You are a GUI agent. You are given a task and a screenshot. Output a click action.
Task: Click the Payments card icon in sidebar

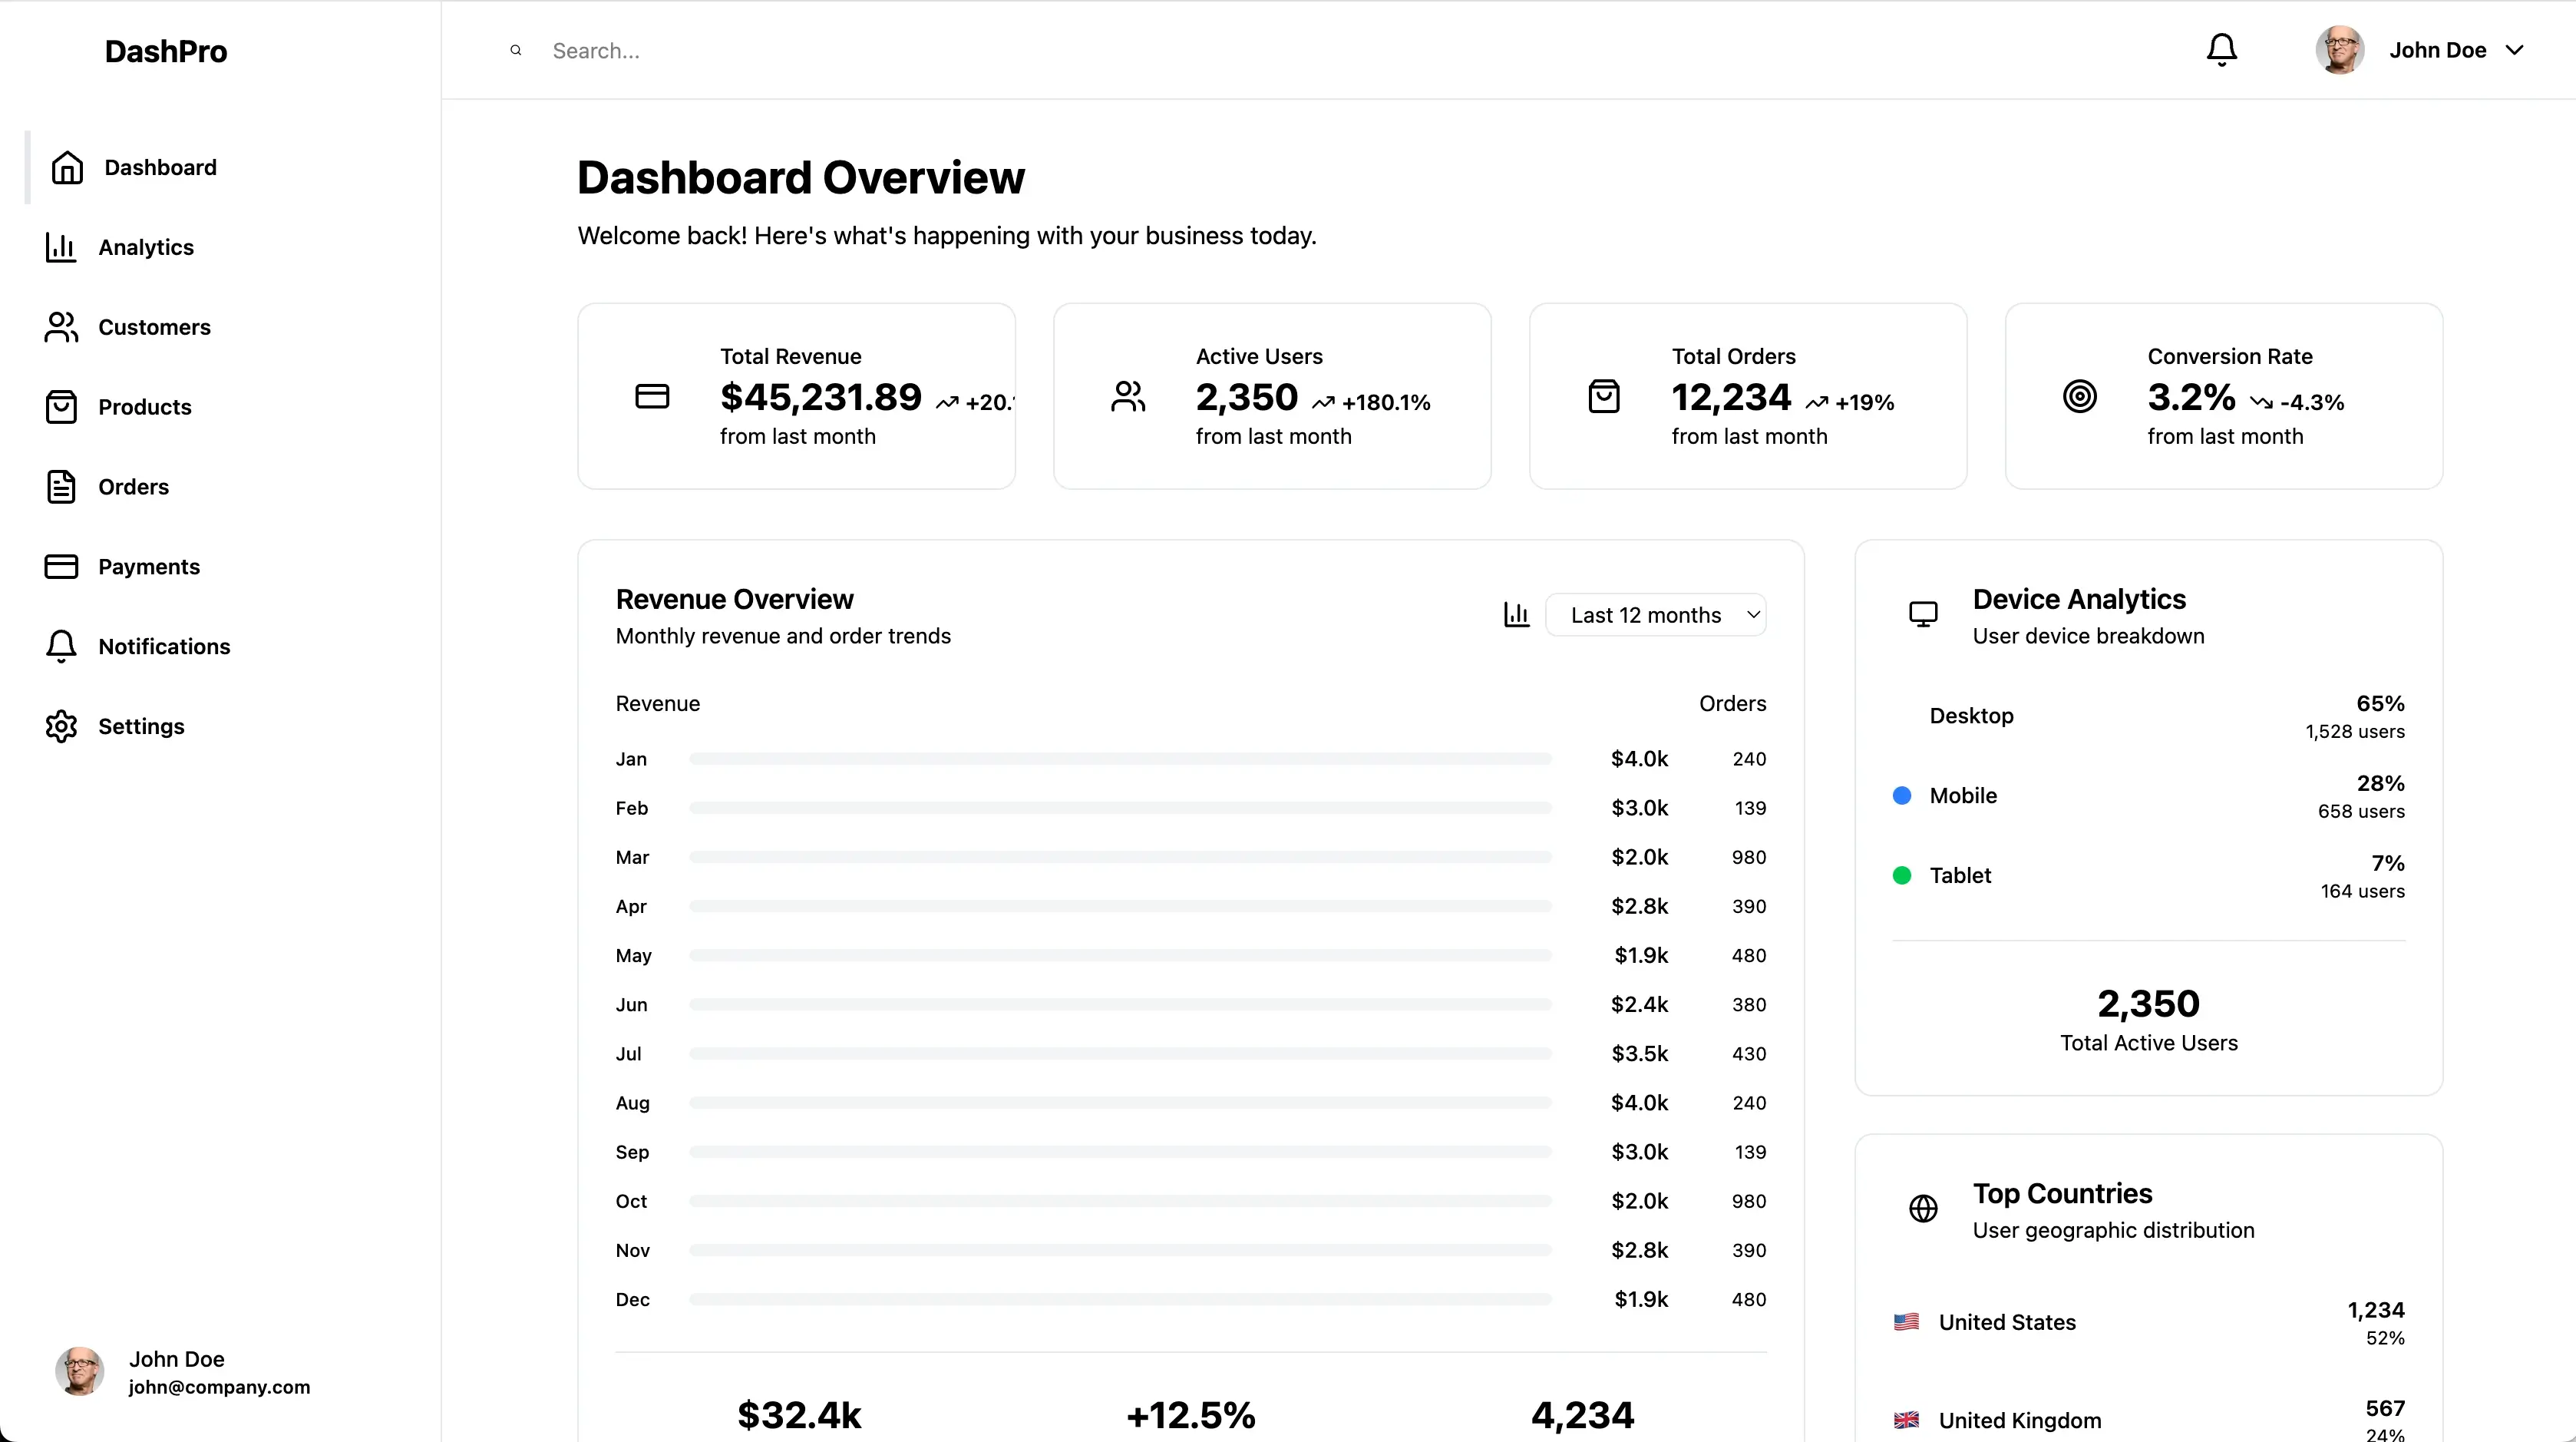[x=61, y=566]
